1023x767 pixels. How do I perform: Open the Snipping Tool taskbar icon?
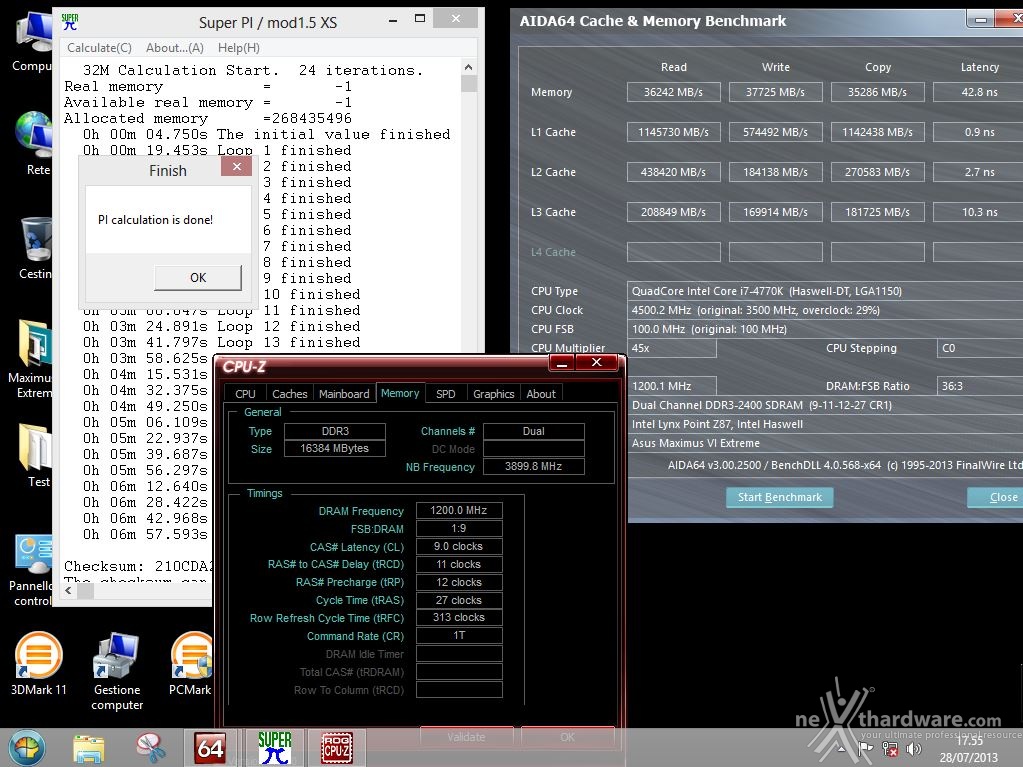coord(150,747)
